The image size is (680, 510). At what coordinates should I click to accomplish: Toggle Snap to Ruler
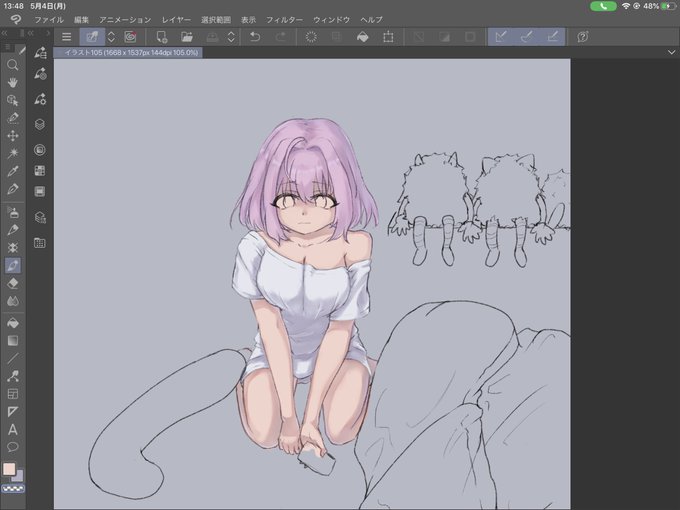(x=501, y=37)
